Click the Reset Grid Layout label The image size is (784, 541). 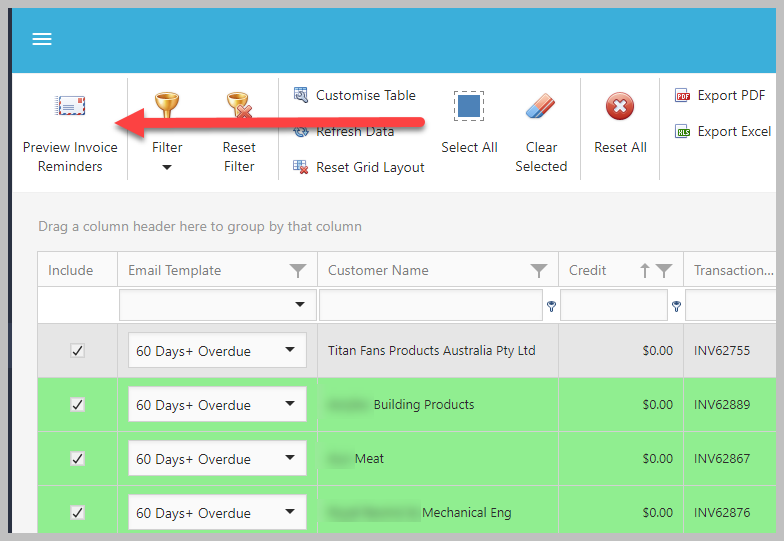click(370, 168)
